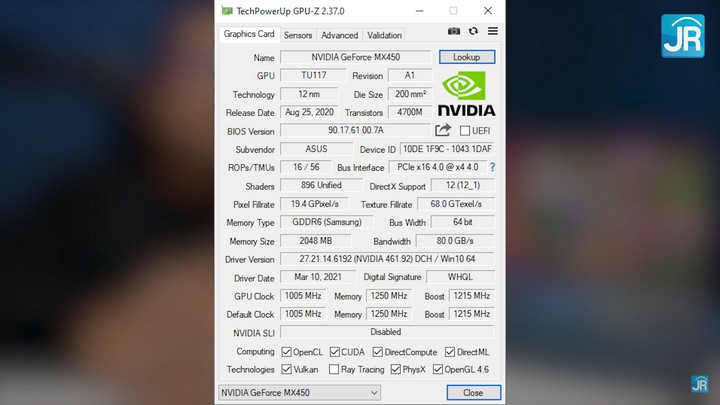Click the Texture Fillrate field 68.0 GTexel/s
The width and height of the screenshot is (720, 405).
click(456, 204)
